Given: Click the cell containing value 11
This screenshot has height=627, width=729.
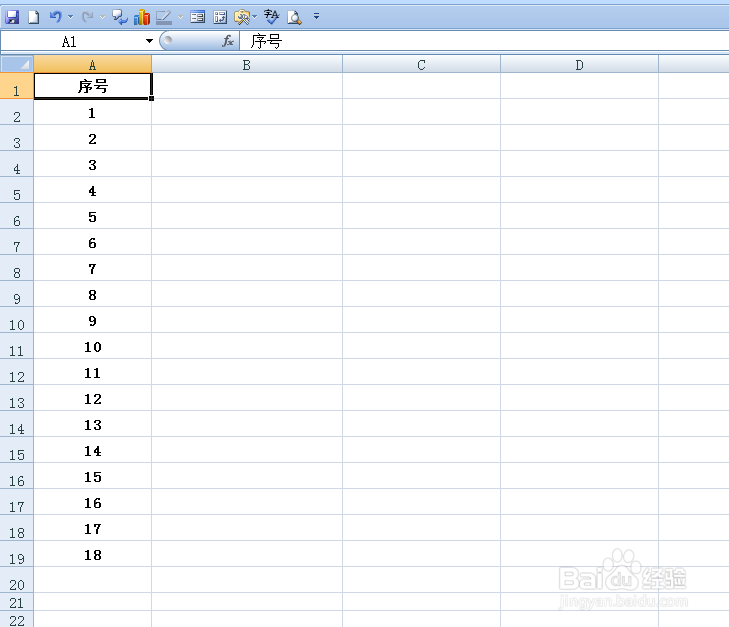Looking at the screenshot, I should (93, 372).
